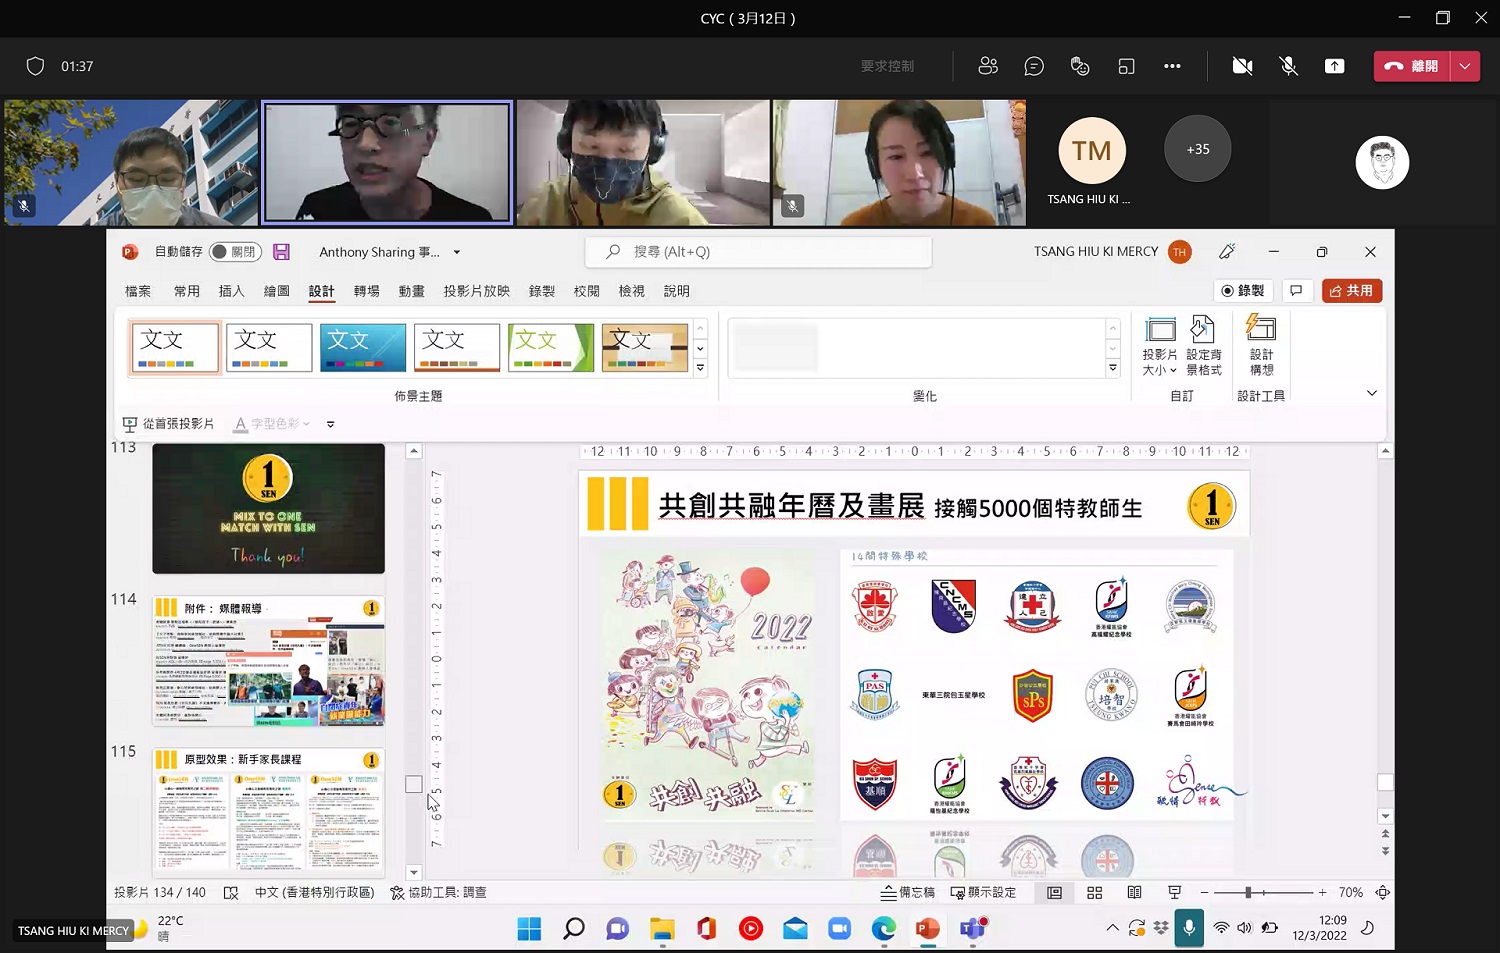Click the comments icon in ribbon header
The height and width of the screenshot is (953, 1500).
1296,291
